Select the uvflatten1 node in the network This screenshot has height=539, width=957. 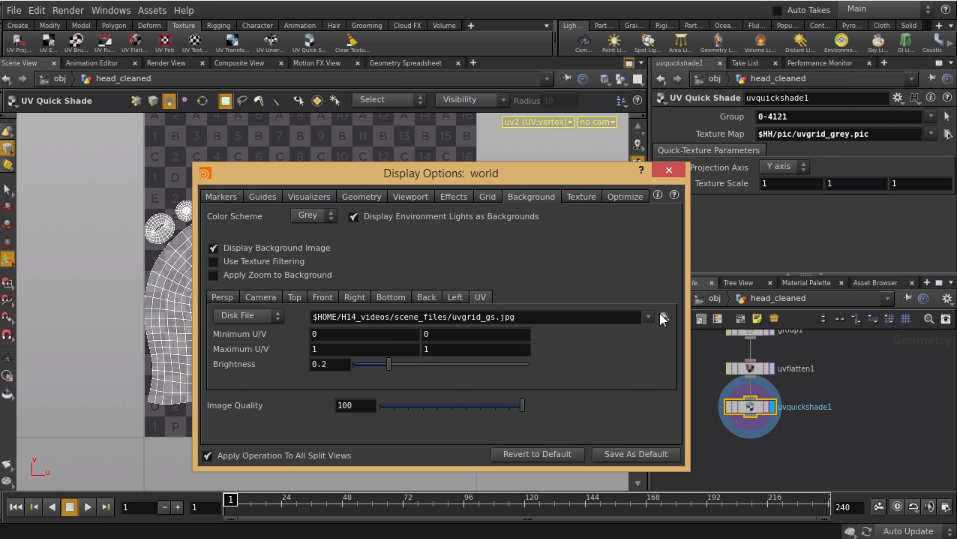pyautogui.click(x=749, y=369)
